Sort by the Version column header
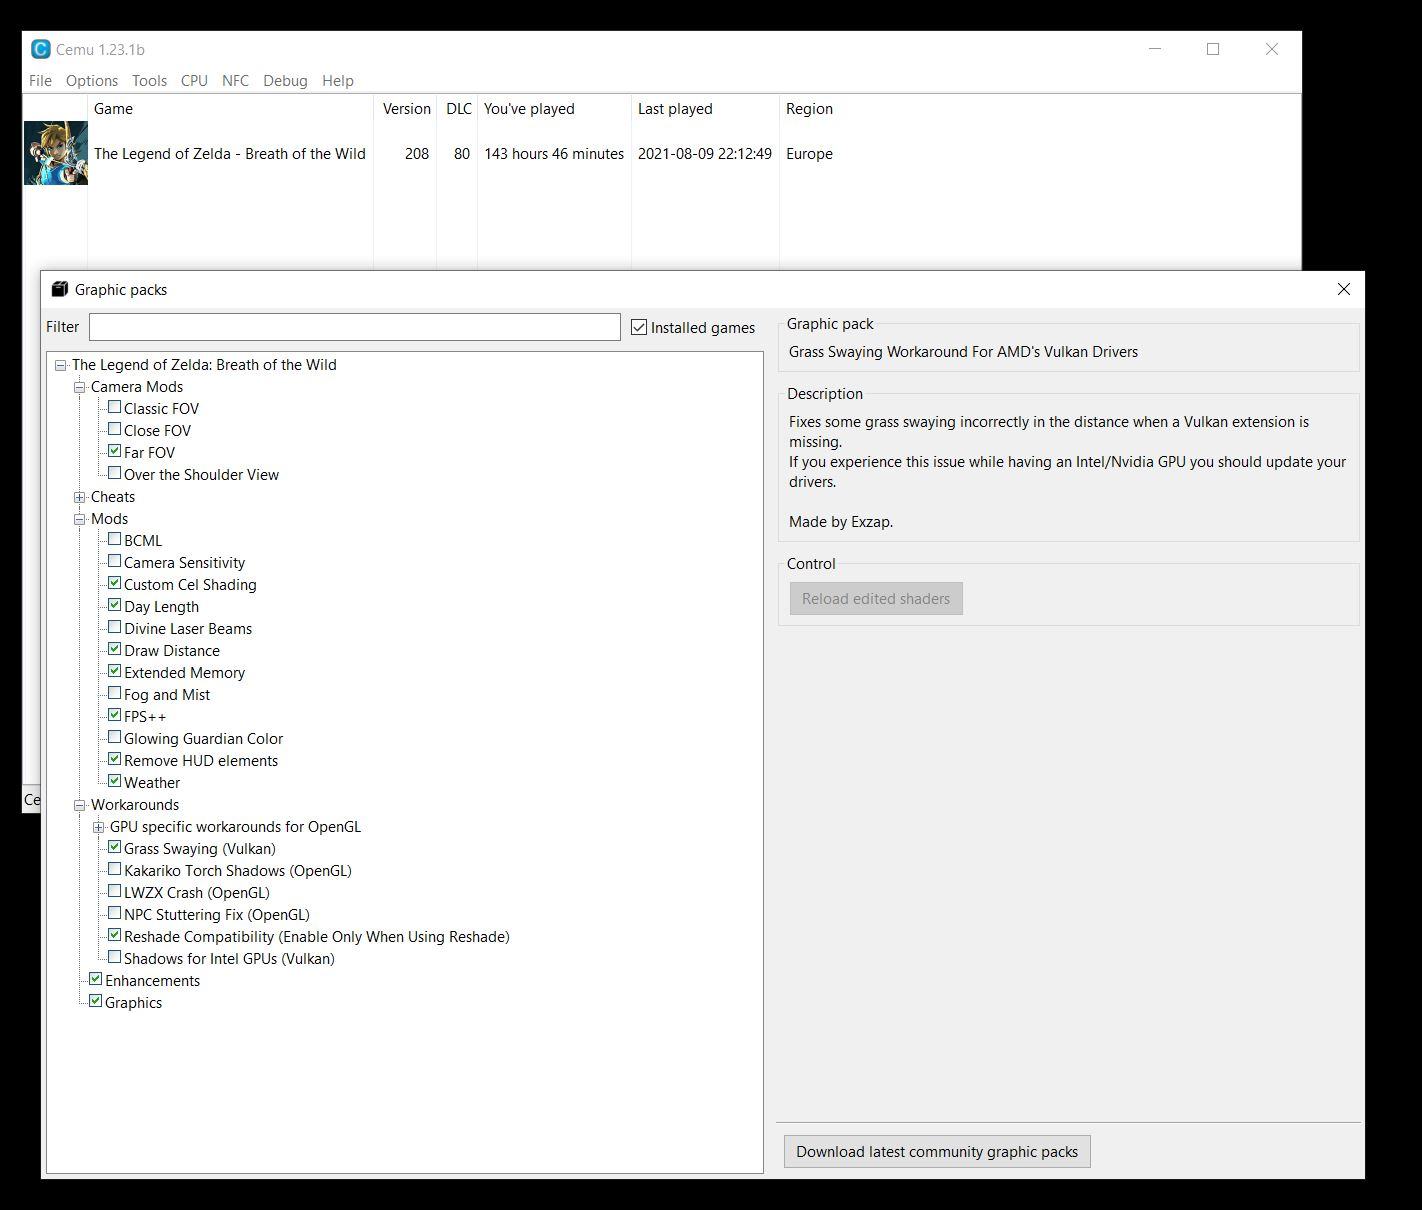This screenshot has width=1422, height=1210. click(406, 109)
